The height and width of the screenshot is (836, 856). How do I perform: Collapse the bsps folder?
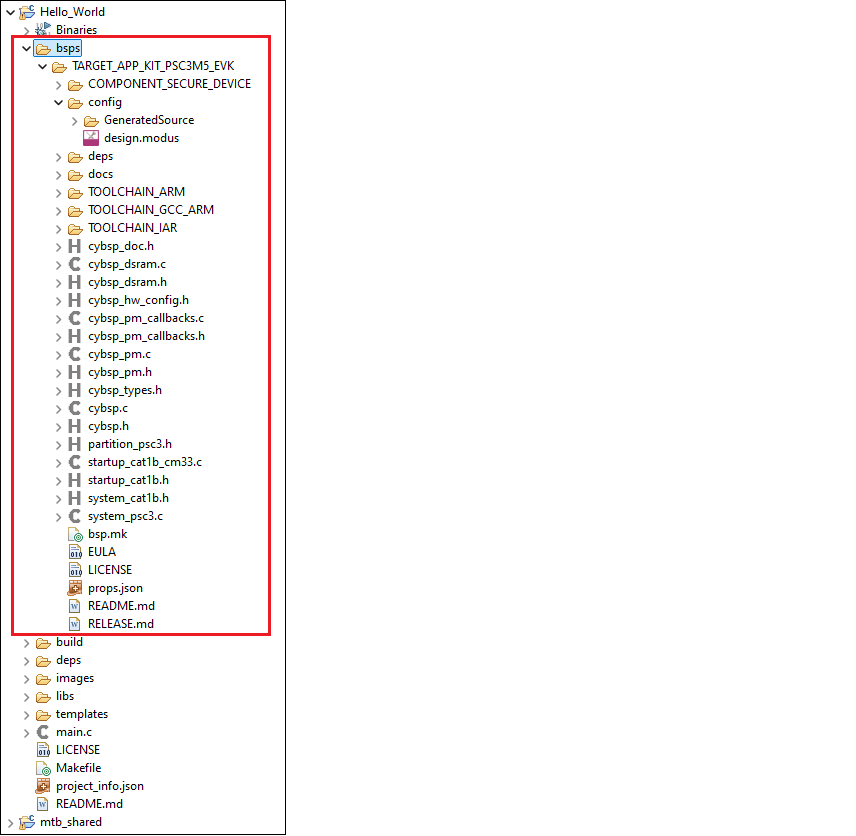tap(26, 48)
